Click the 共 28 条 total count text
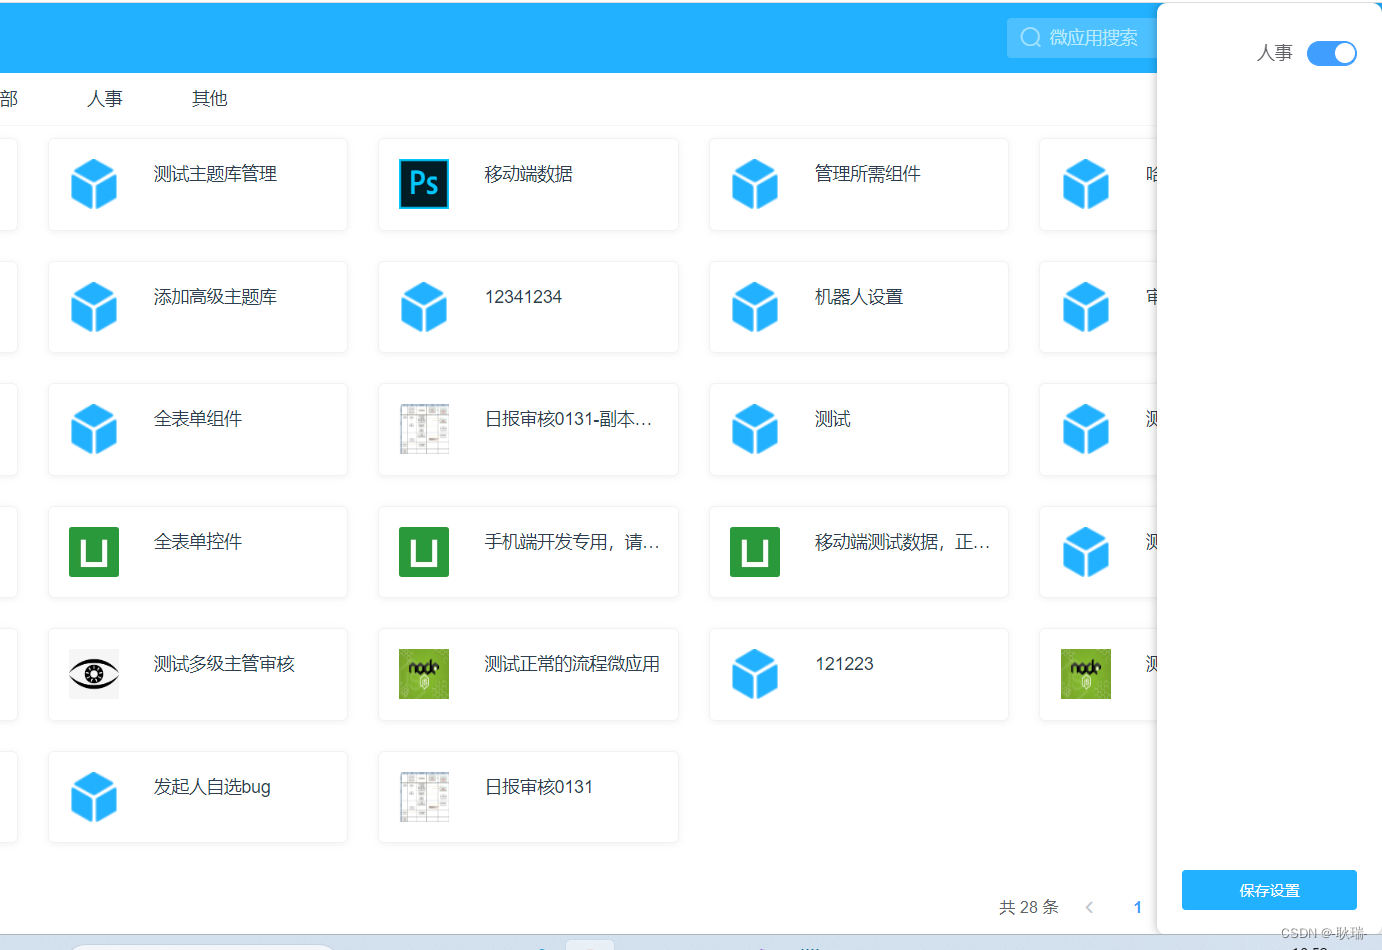Image resolution: width=1382 pixels, height=950 pixels. tap(1028, 907)
